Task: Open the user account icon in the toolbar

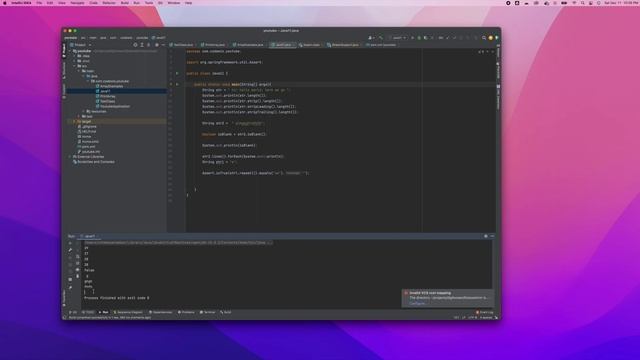Action: coord(371,38)
